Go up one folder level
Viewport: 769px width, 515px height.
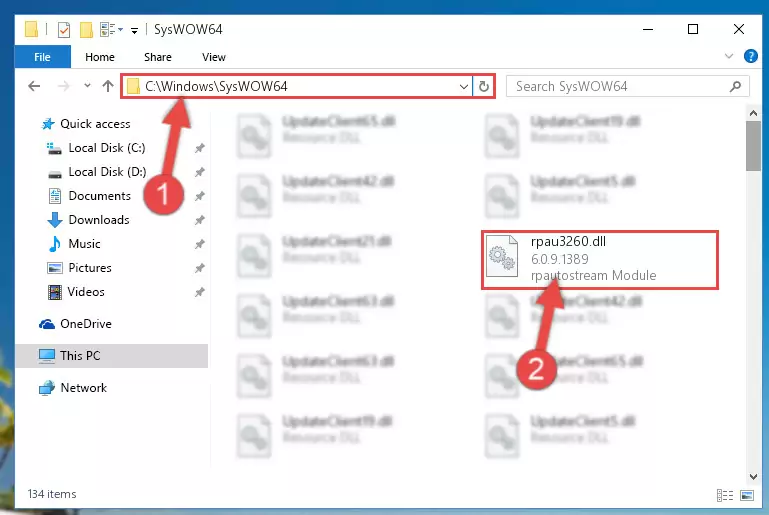pos(108,86)
